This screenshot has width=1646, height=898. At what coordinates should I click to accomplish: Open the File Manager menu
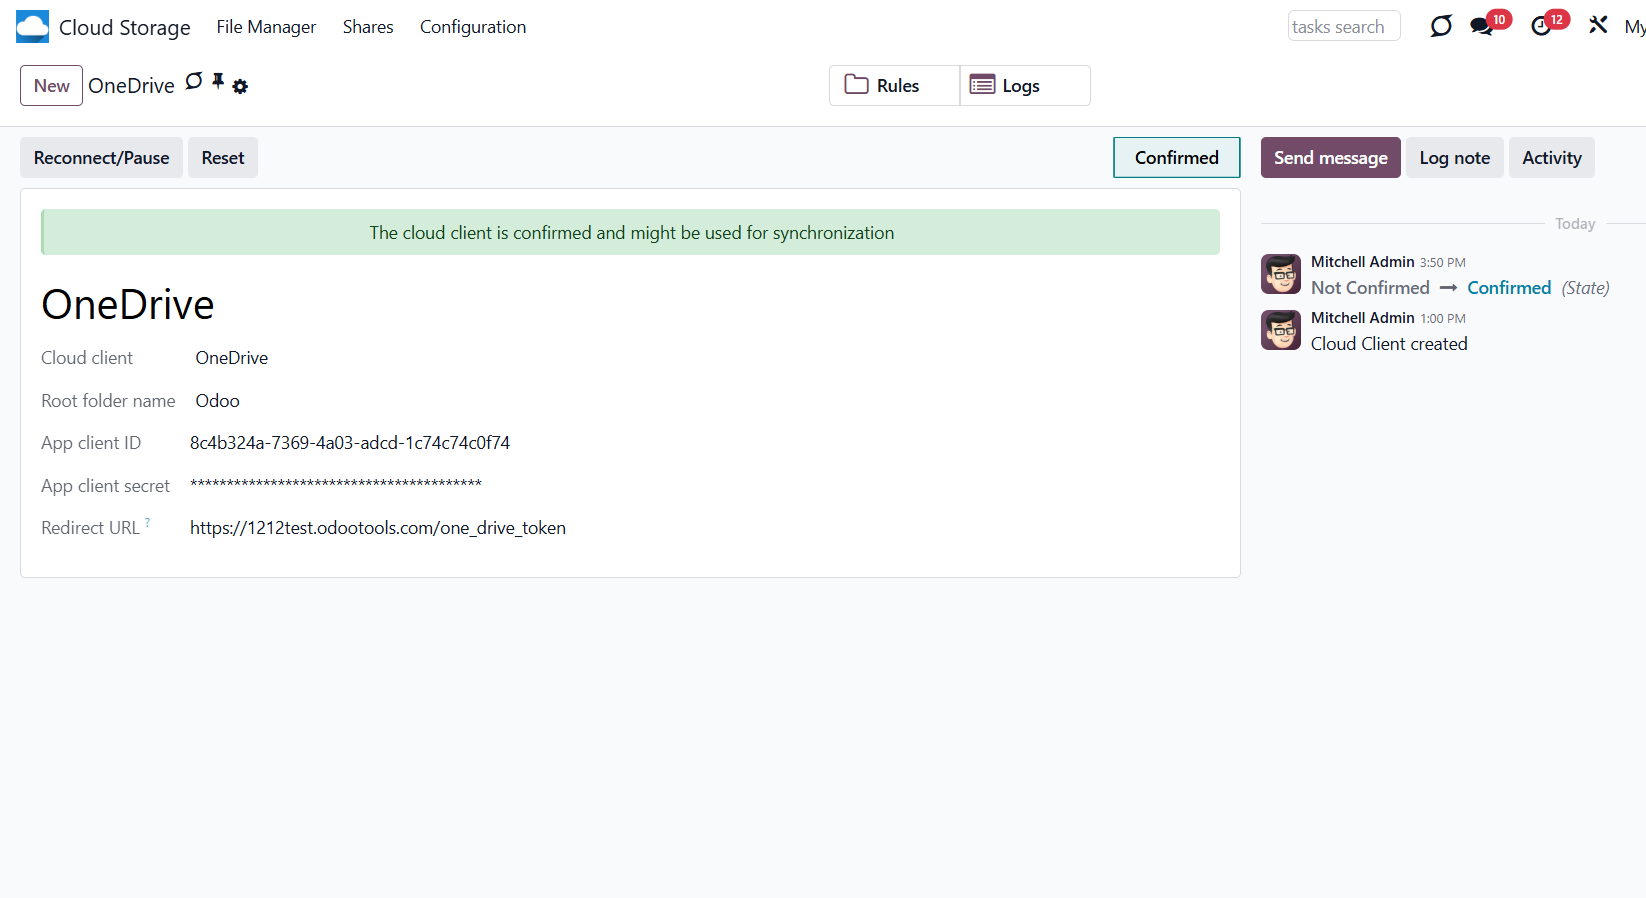(266, 27)
